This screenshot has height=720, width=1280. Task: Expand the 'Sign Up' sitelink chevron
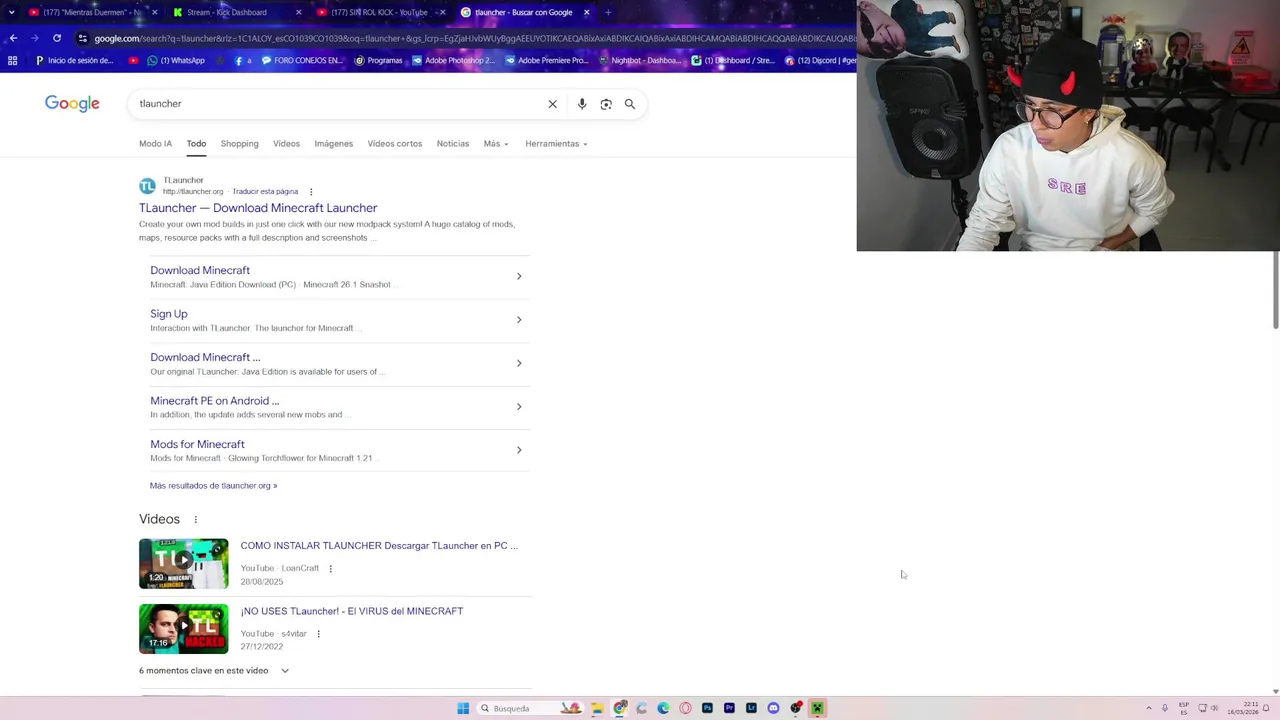519,320
